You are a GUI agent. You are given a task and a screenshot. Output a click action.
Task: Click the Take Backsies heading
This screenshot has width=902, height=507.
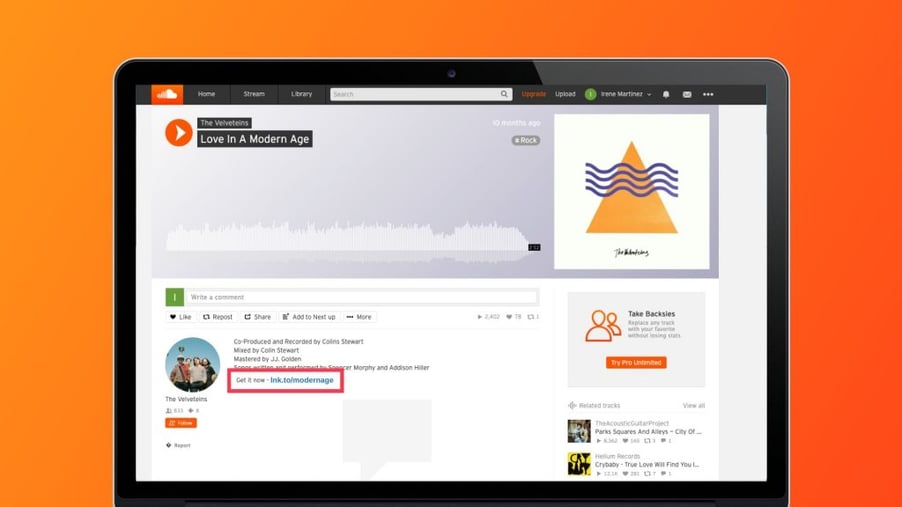pyautogui.click(x=651, y=314)
